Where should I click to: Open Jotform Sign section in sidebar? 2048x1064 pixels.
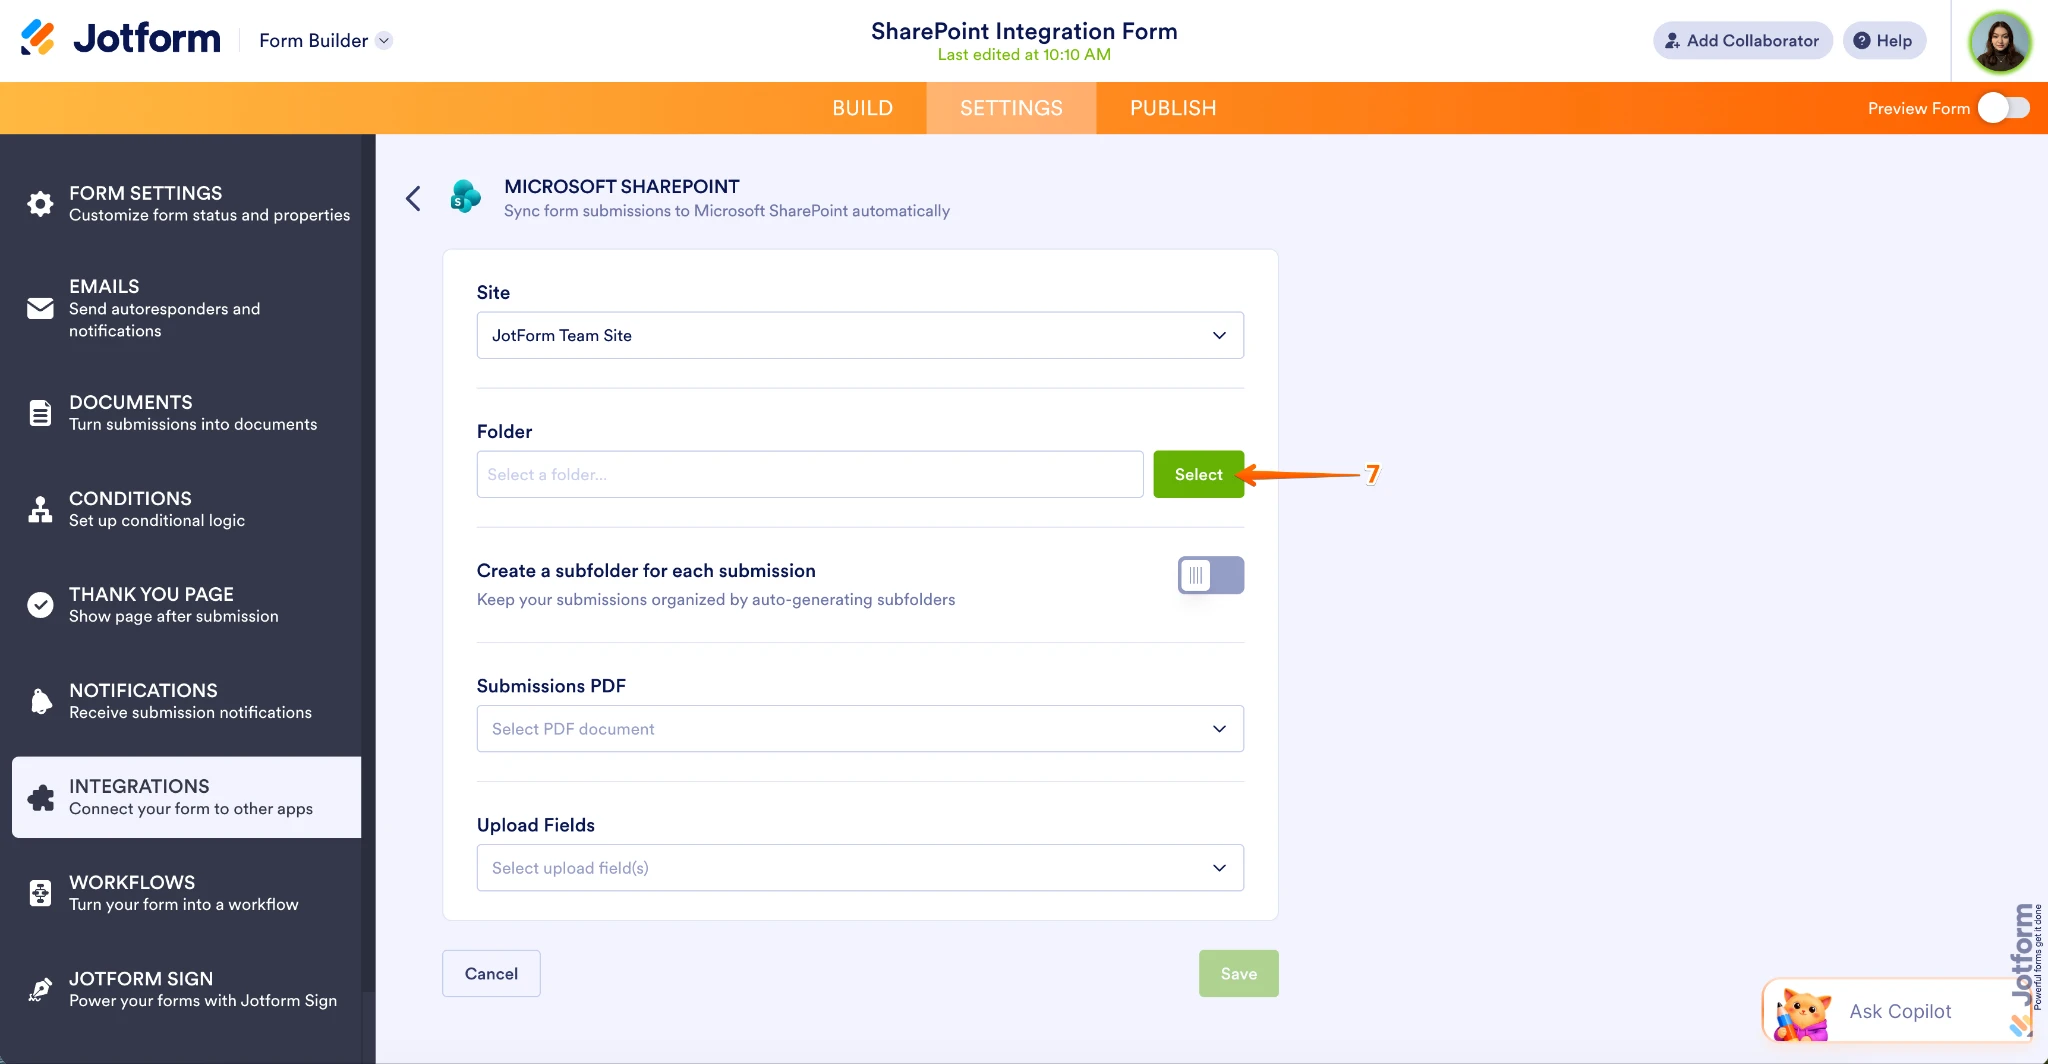pos(187,989)
